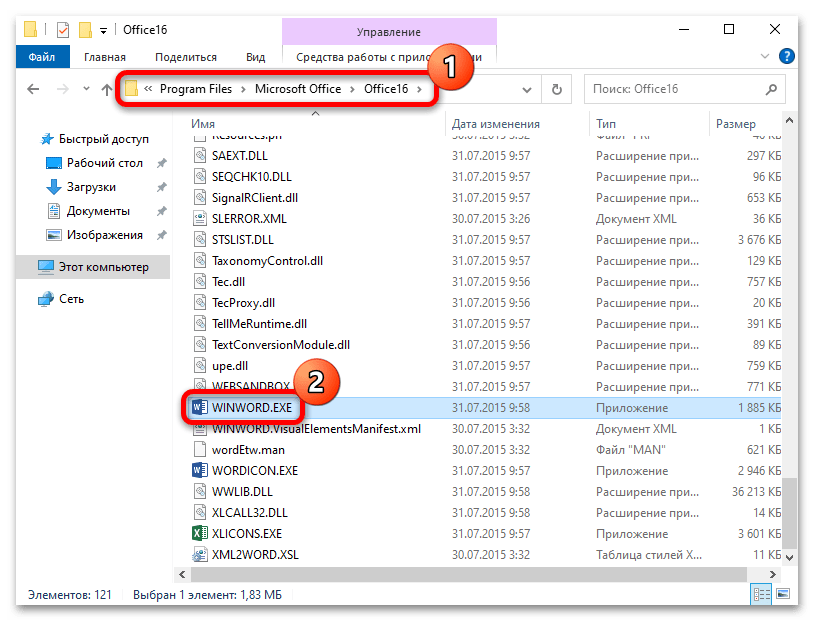The height and width of the screenshot is (621, 814).
Task: Select the XML2WORD.XSL stylesheet icon
Action: [199, 555]
